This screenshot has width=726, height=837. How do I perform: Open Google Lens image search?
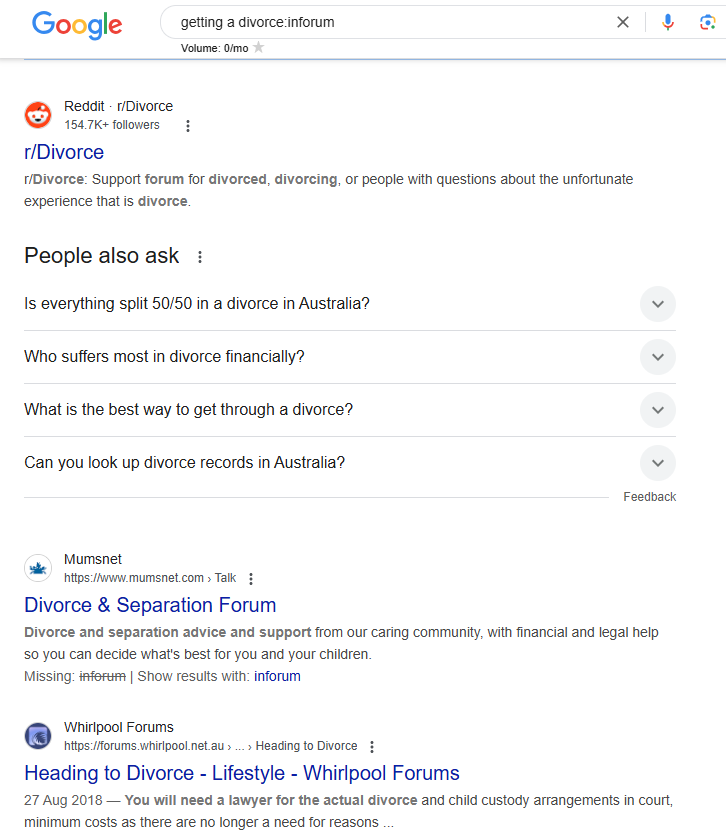[x=707, y=22]
